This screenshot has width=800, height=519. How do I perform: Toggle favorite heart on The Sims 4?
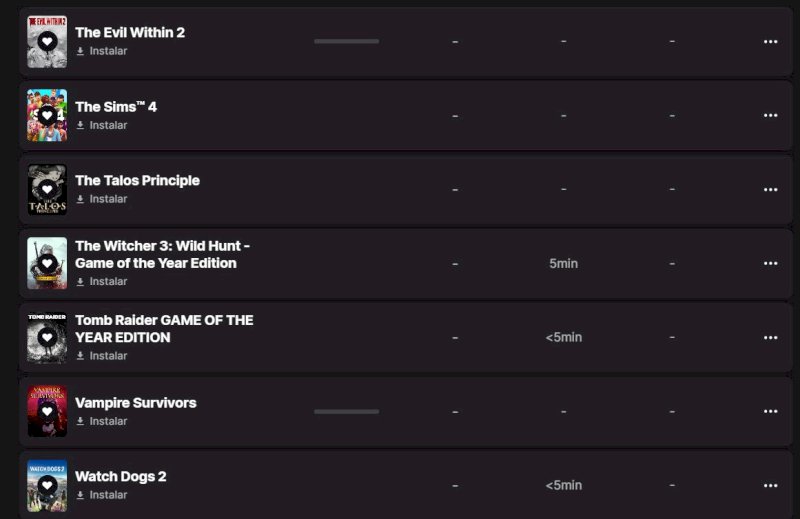[x=47, y=116]
